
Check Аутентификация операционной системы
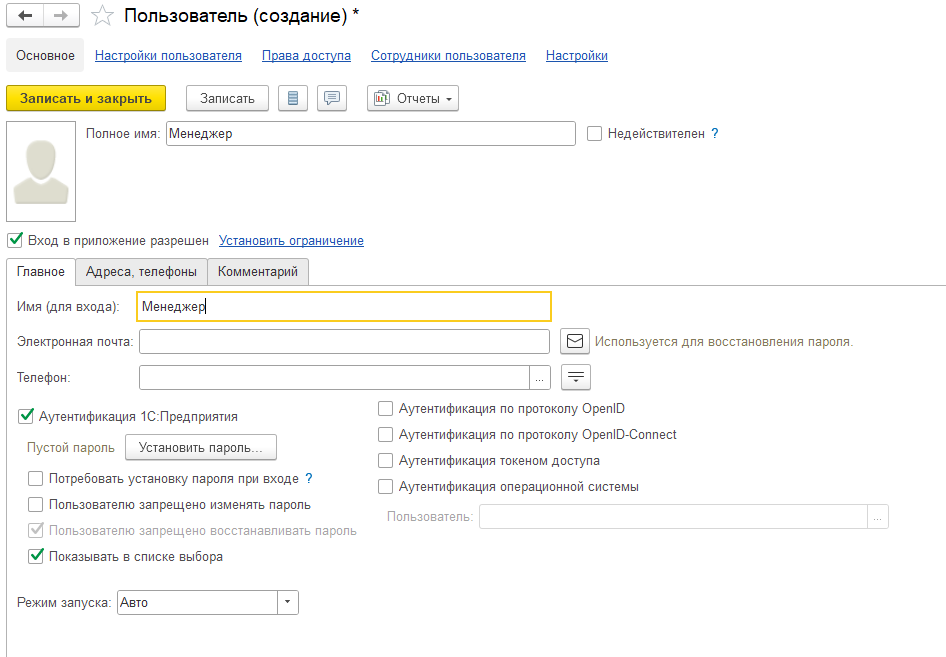(x=386, y=486)
